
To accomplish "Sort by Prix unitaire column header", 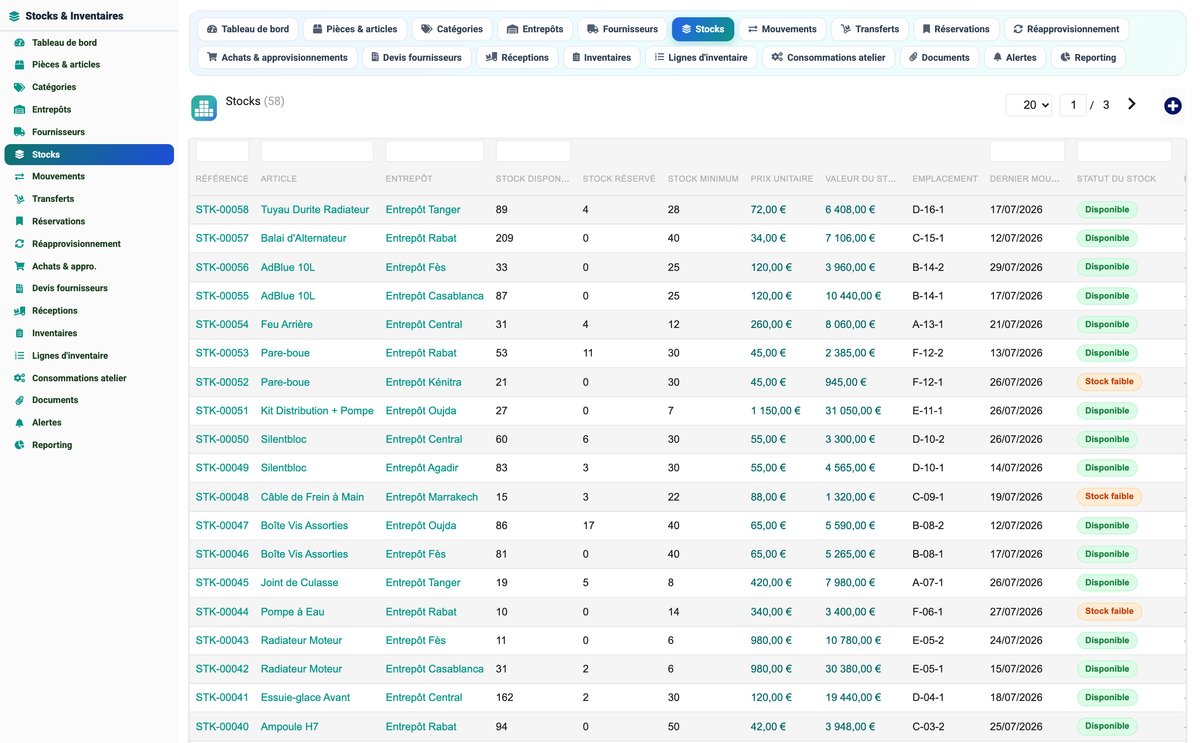I will click(x=782, y=179).
